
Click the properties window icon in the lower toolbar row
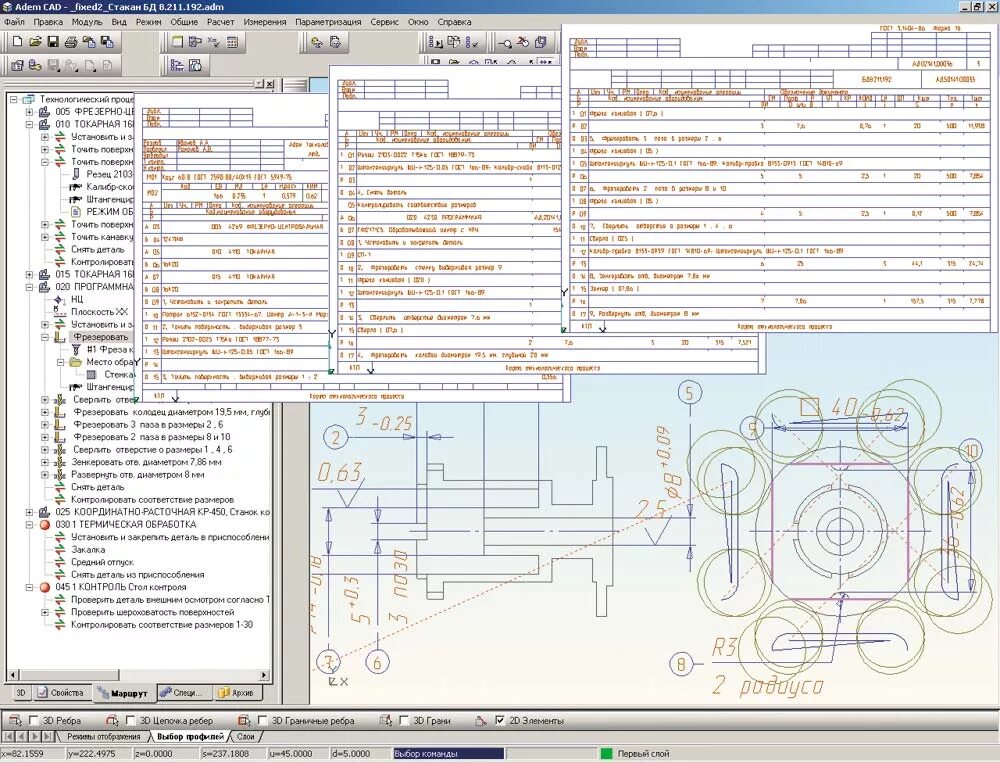17,64
